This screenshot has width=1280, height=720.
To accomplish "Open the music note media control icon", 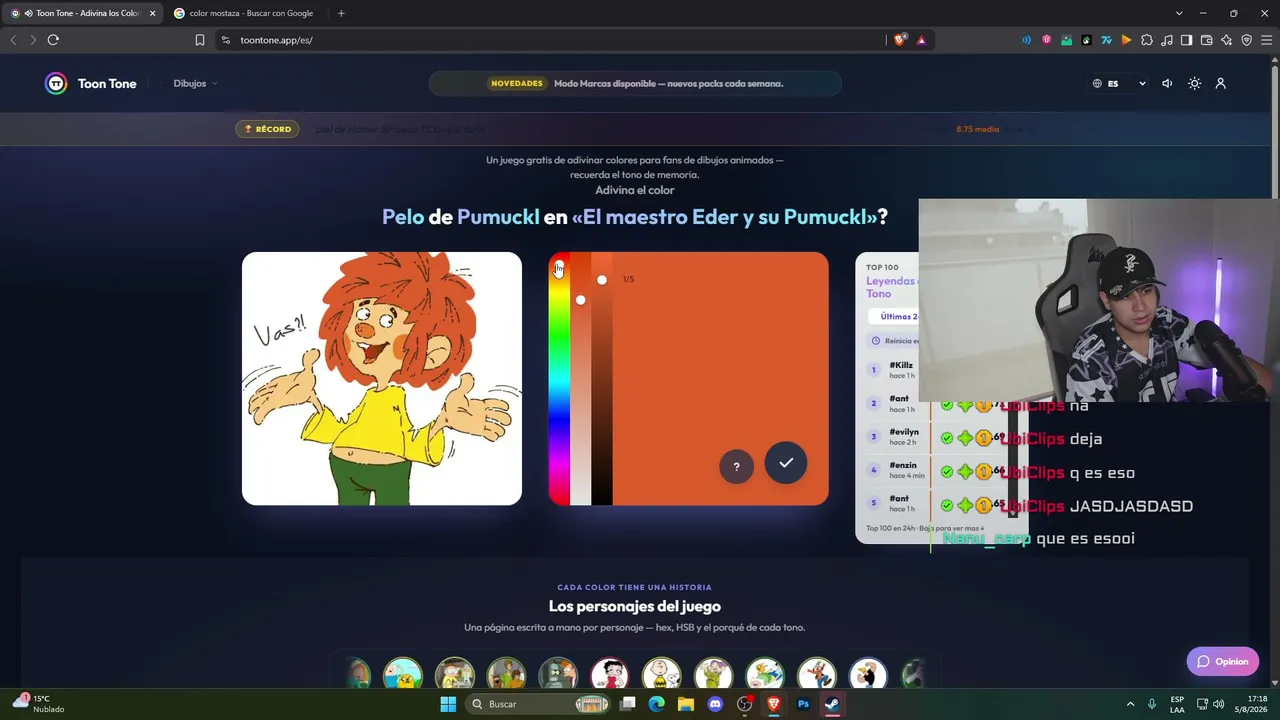I will point(1166,40).
